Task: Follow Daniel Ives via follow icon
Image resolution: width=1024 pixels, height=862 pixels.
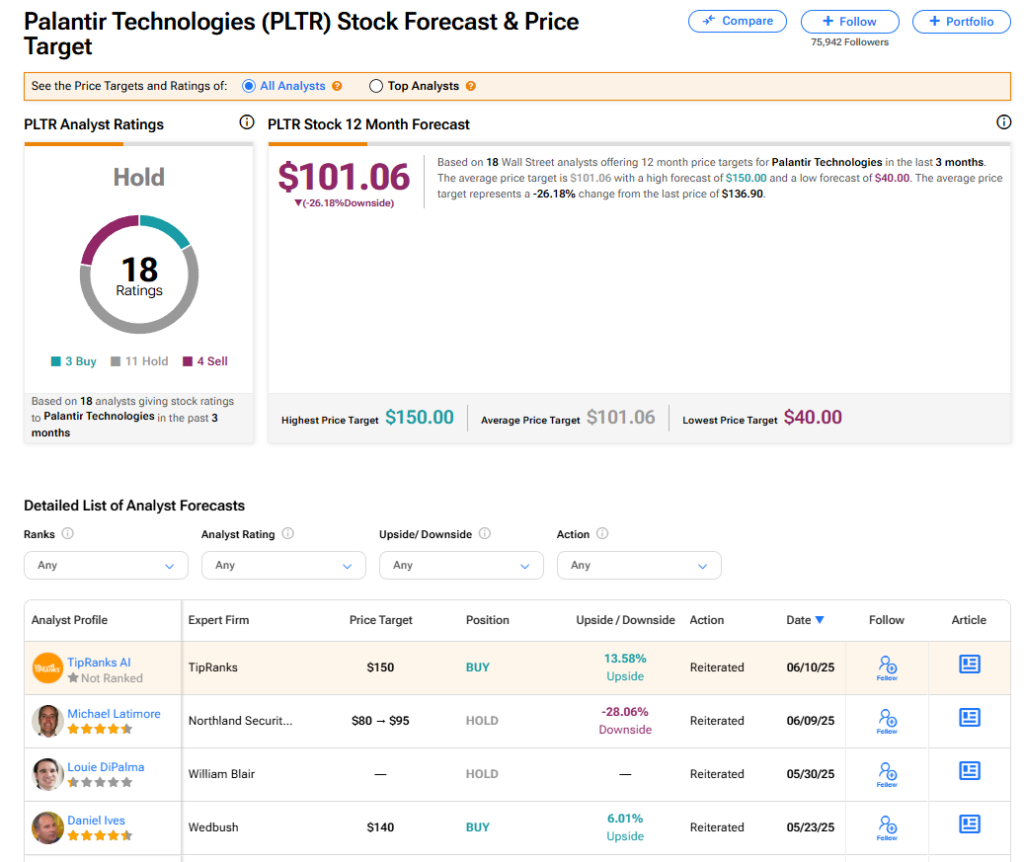Action: 887,827
